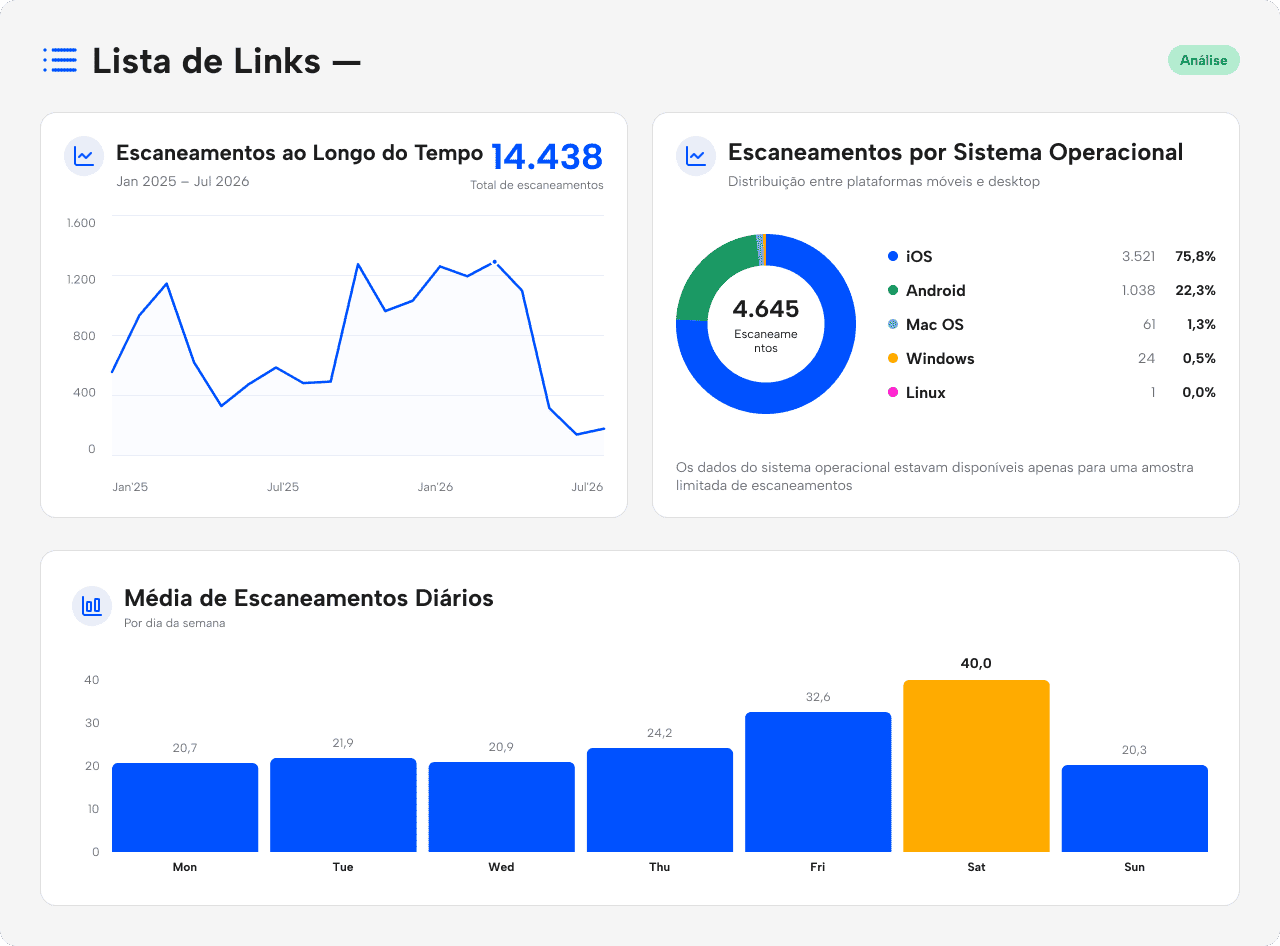Select the Mac OS legend label
Screen dimensions: 1280x946
[935, 325]
